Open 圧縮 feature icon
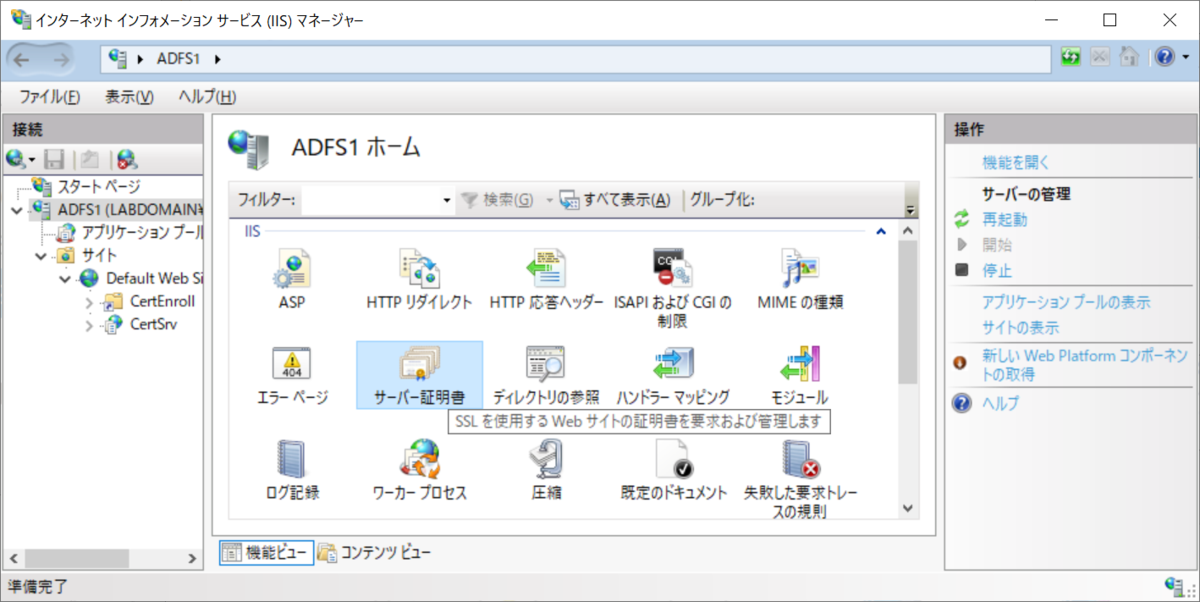Screen dimensions: 1200x602 (x=546, y=470)
